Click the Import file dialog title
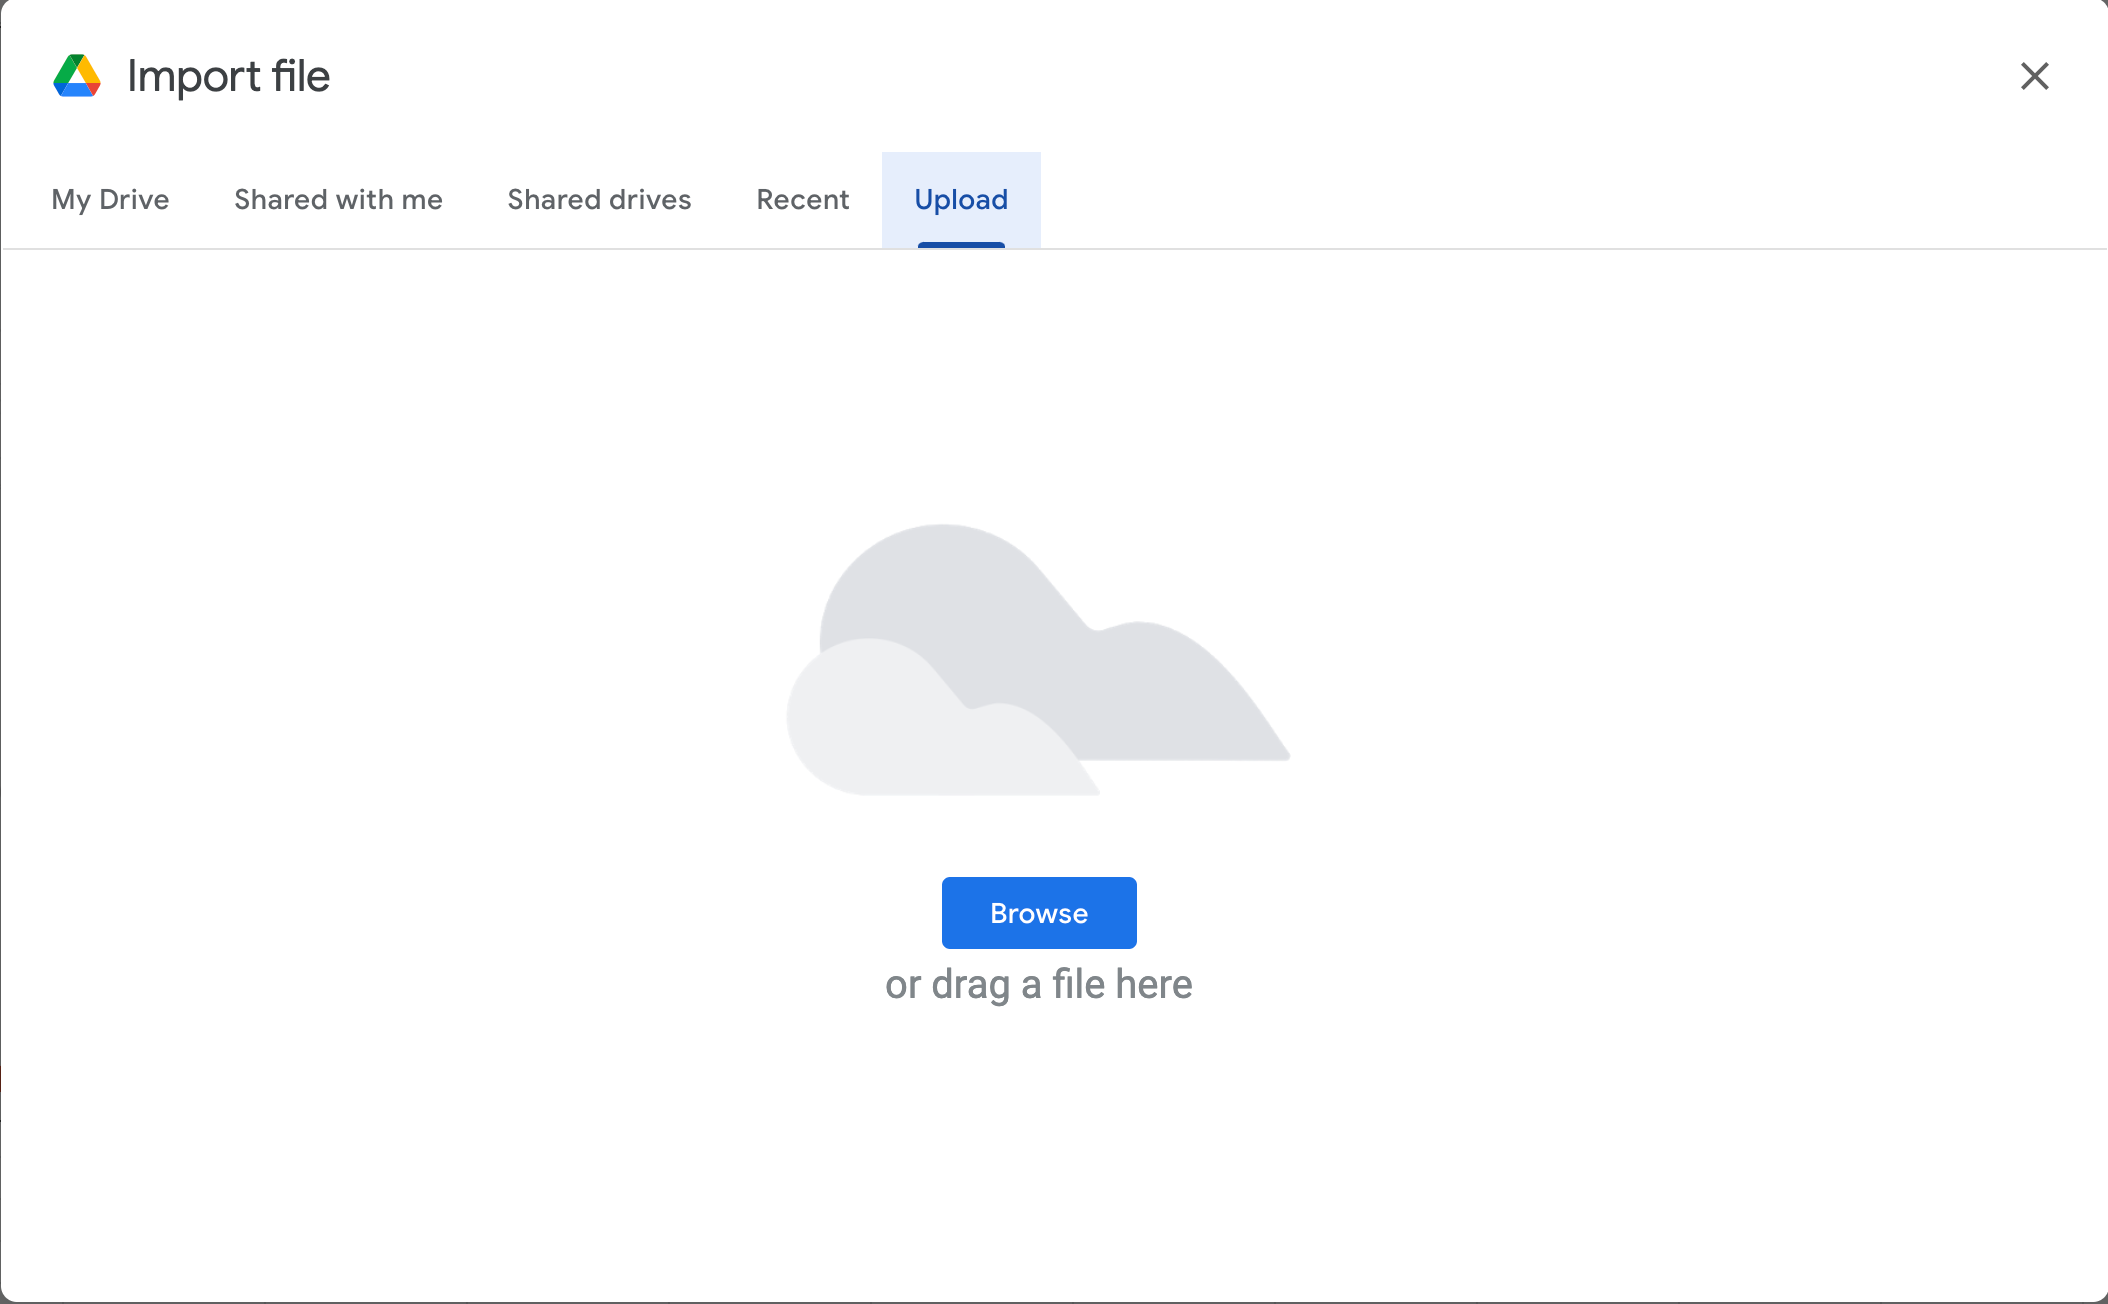 coord(228,76)
